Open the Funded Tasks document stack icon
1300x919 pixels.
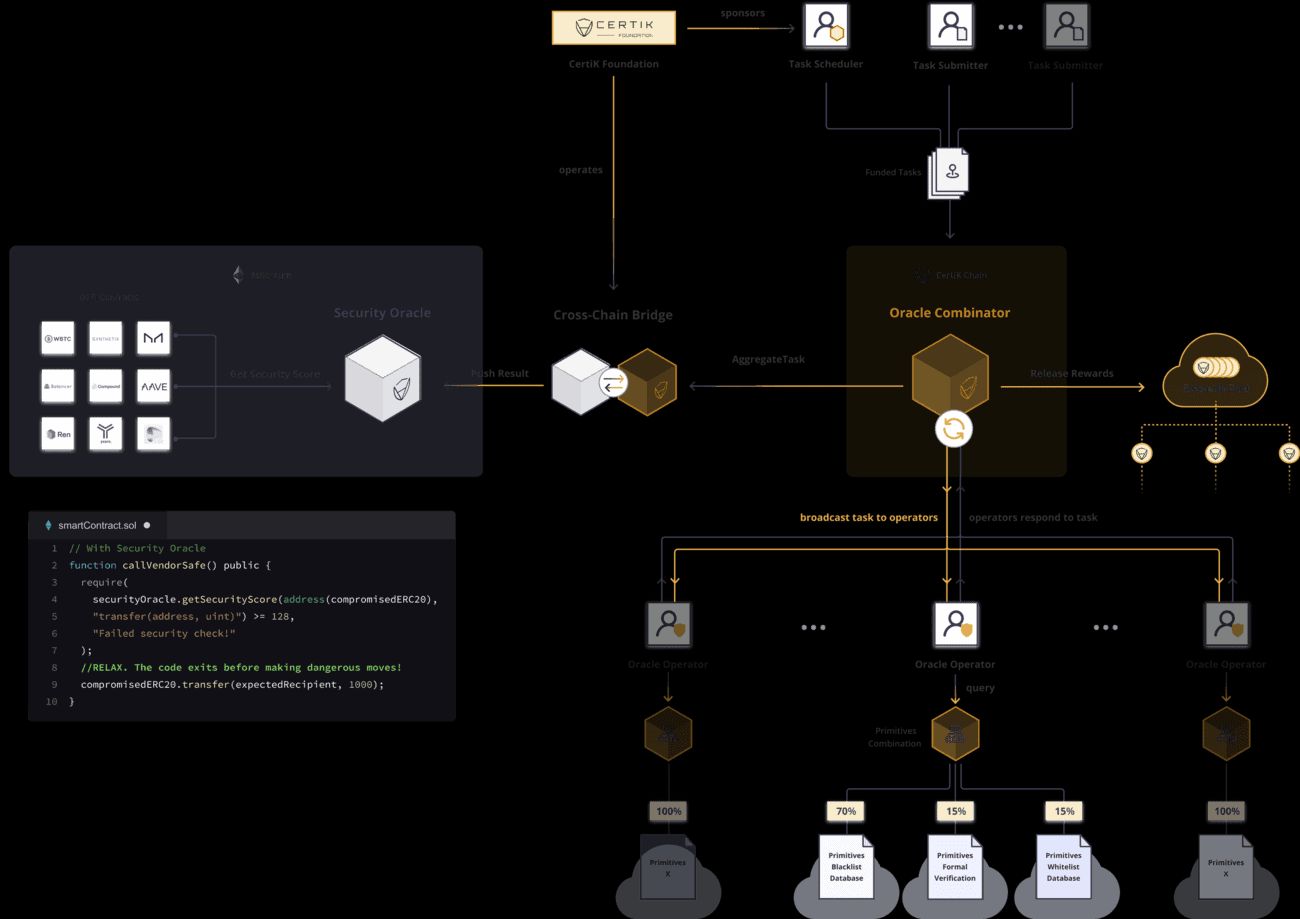coord(949,173)
